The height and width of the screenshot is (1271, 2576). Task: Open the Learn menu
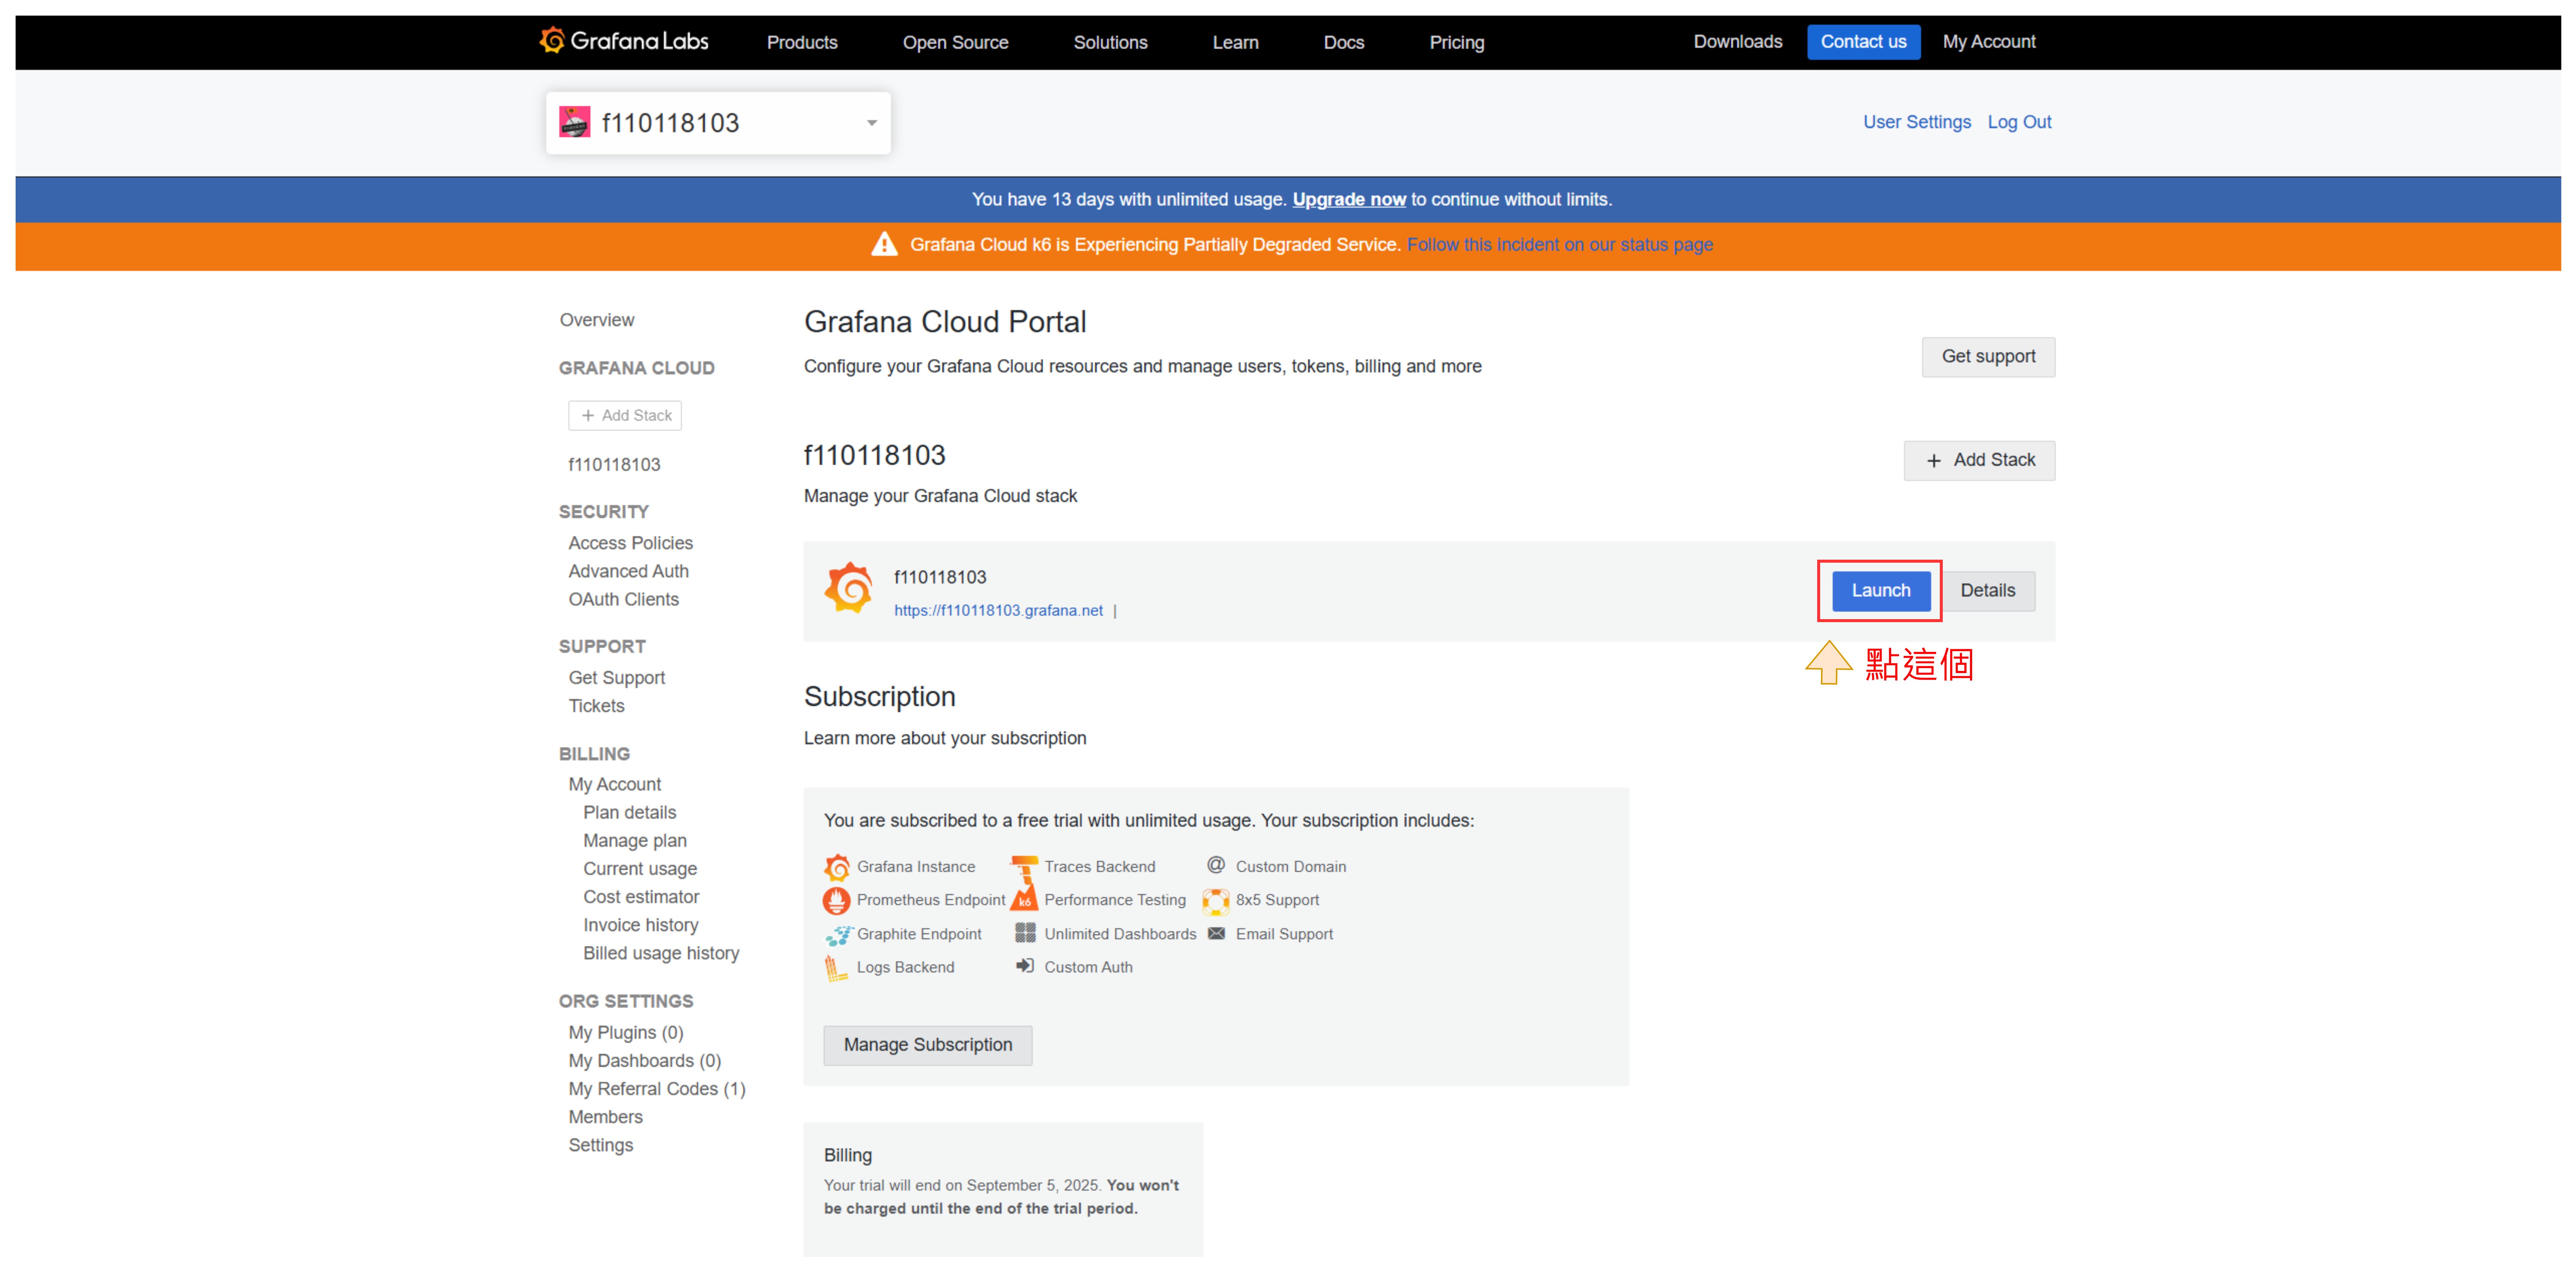coord(1234,42)
